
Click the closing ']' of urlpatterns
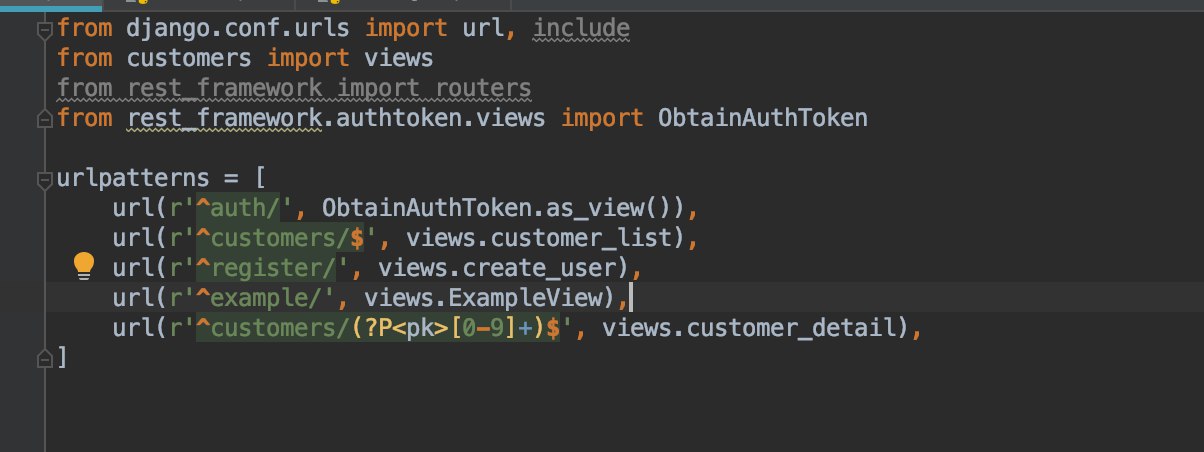[63, 357]
